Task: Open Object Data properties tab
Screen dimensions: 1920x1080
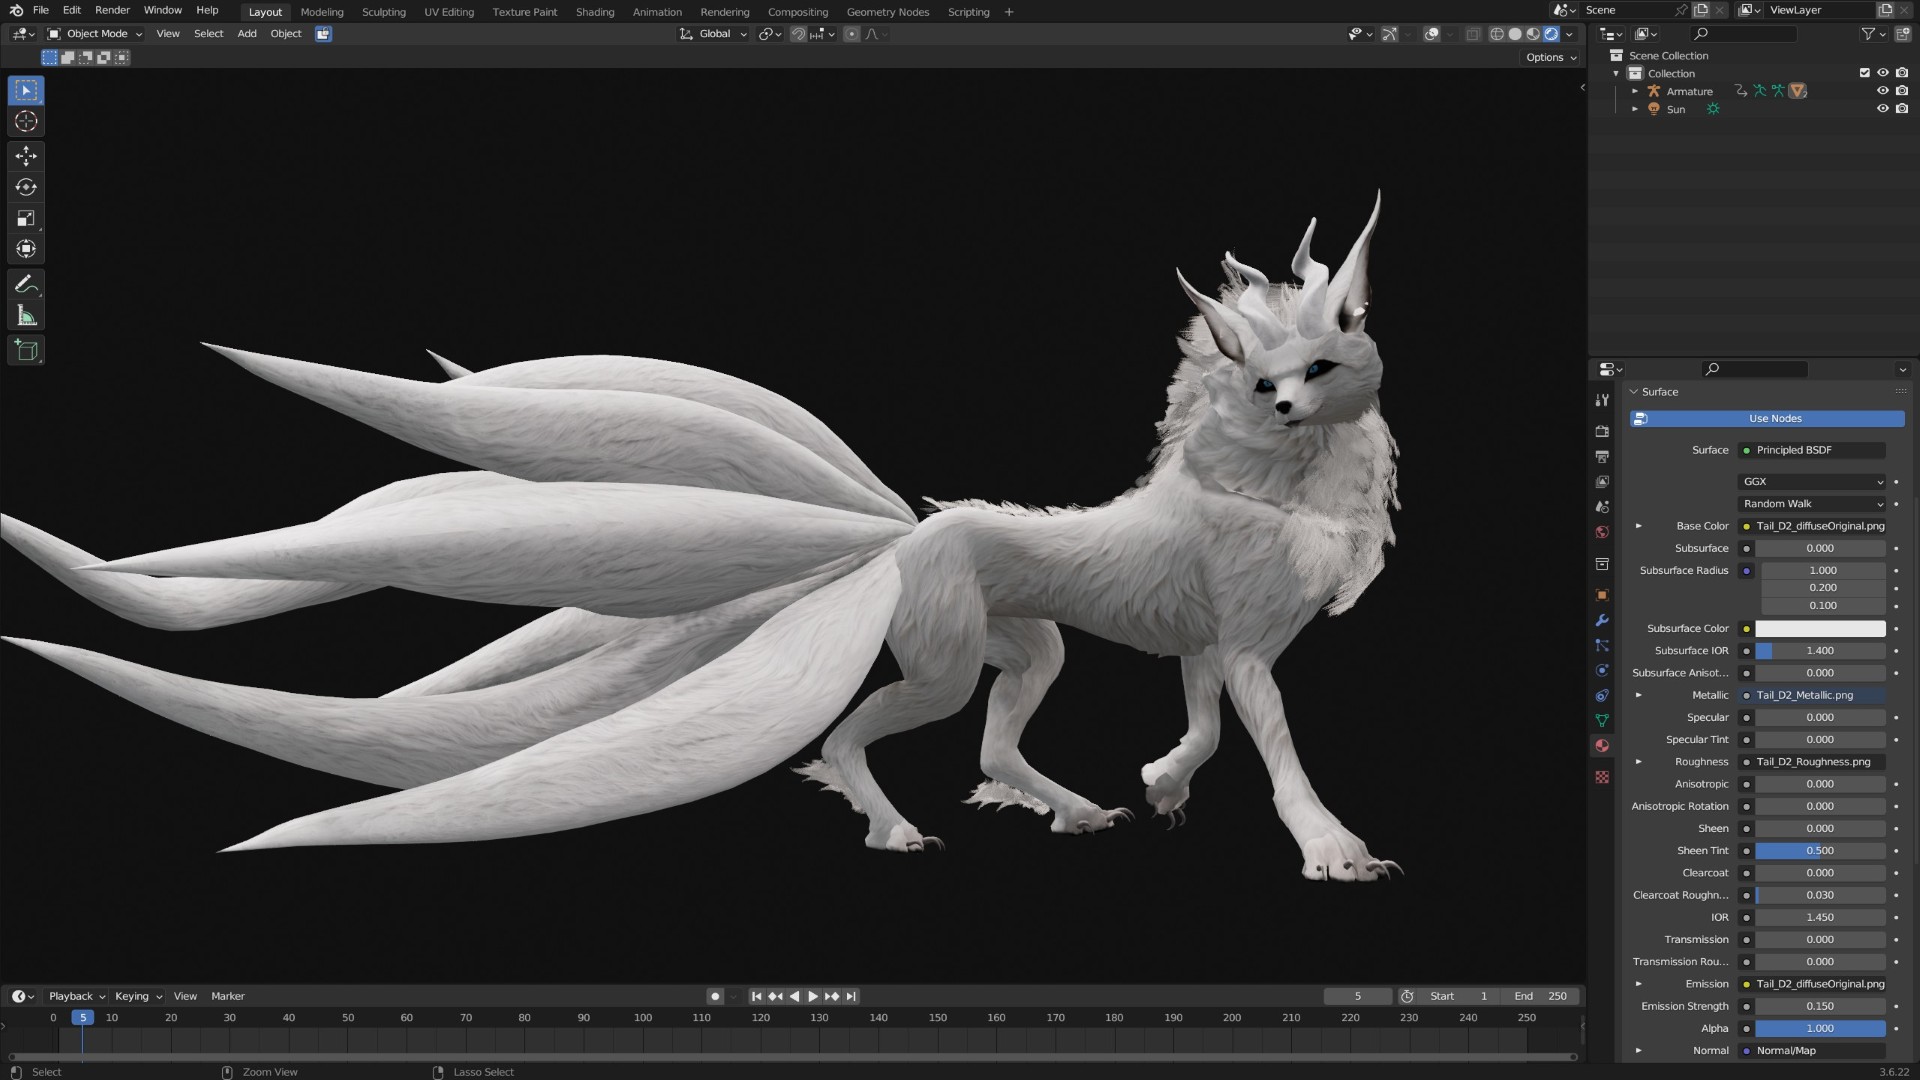Action: pos(1602,721)
